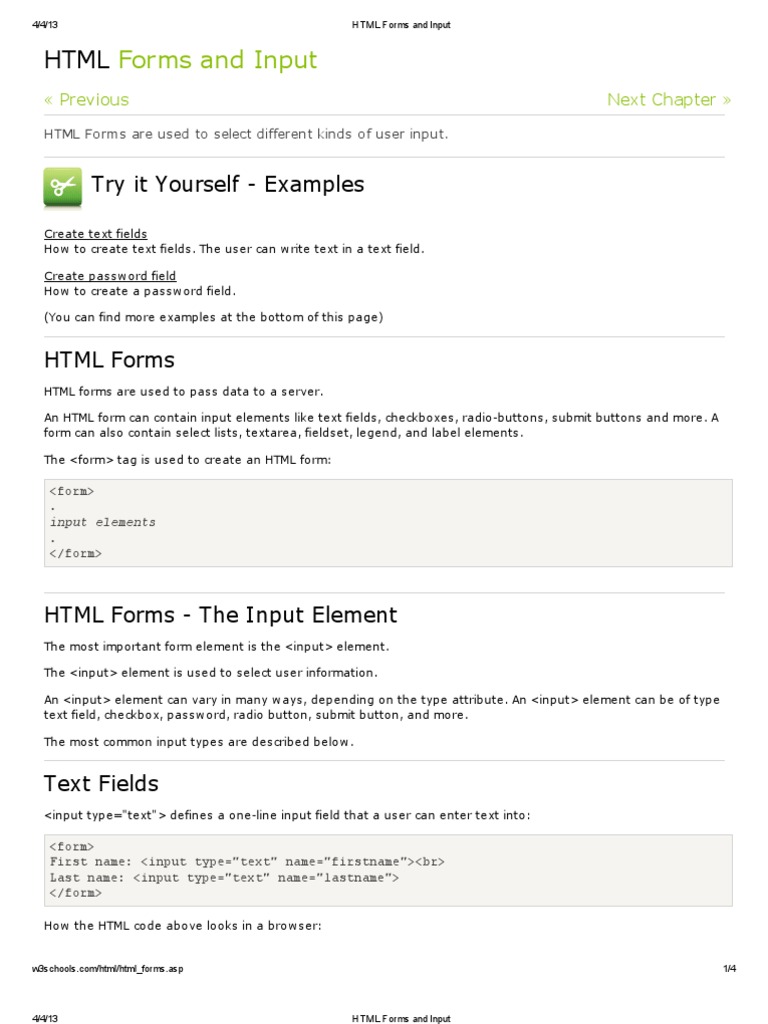Click the 'Try it Yourself - Examples' heading
This screenshot has height=1024, width=768.
tap(227, 184)
